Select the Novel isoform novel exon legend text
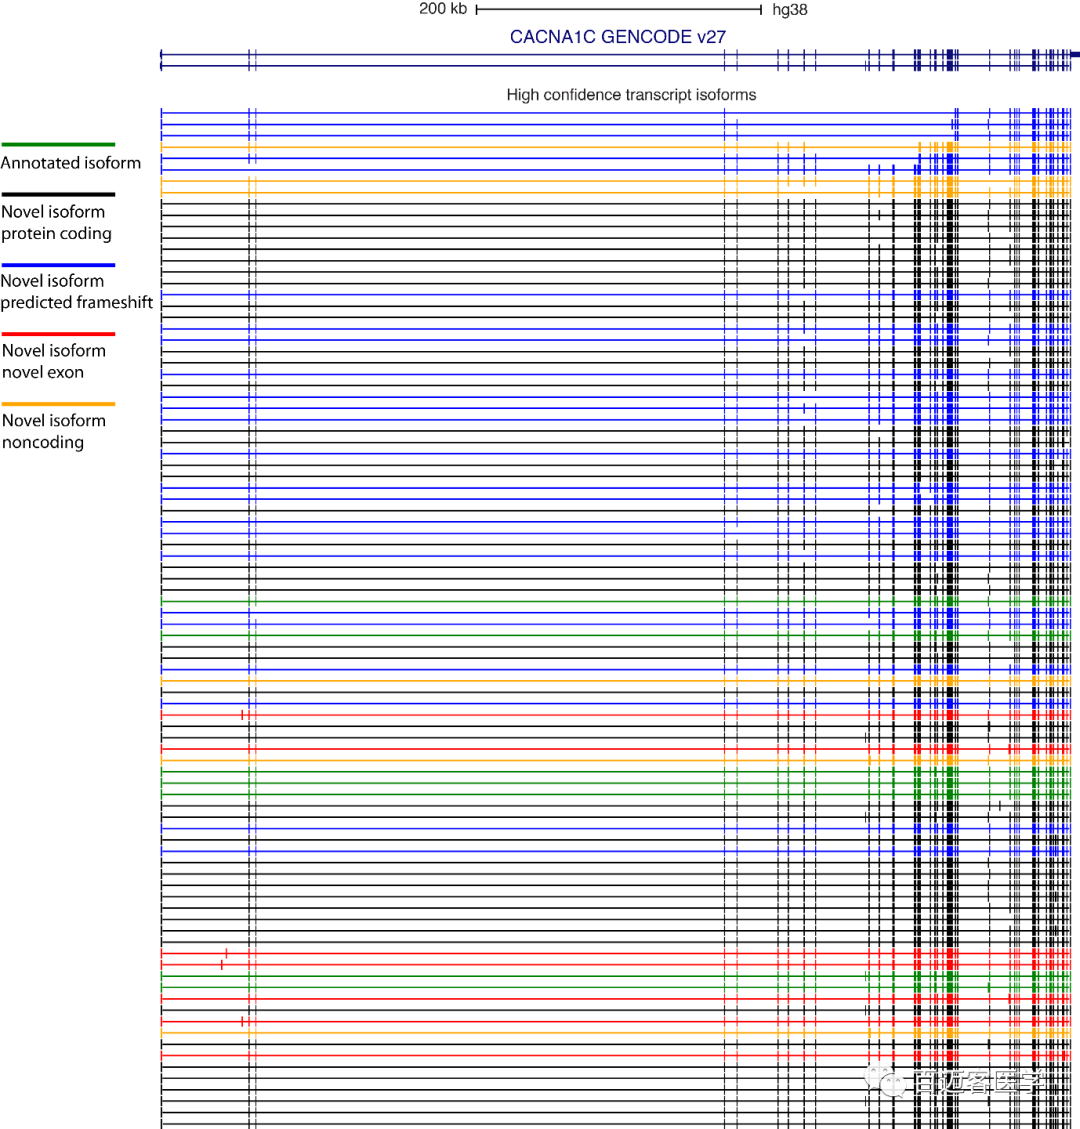1080x1129 pixels. point(54,361)
